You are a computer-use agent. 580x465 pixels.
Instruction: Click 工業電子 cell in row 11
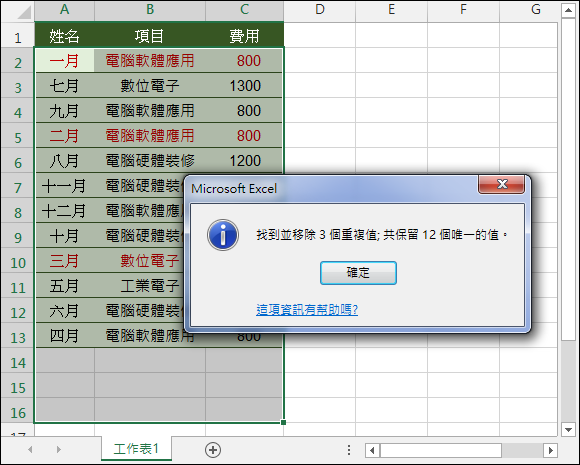(x=139, y=286)
